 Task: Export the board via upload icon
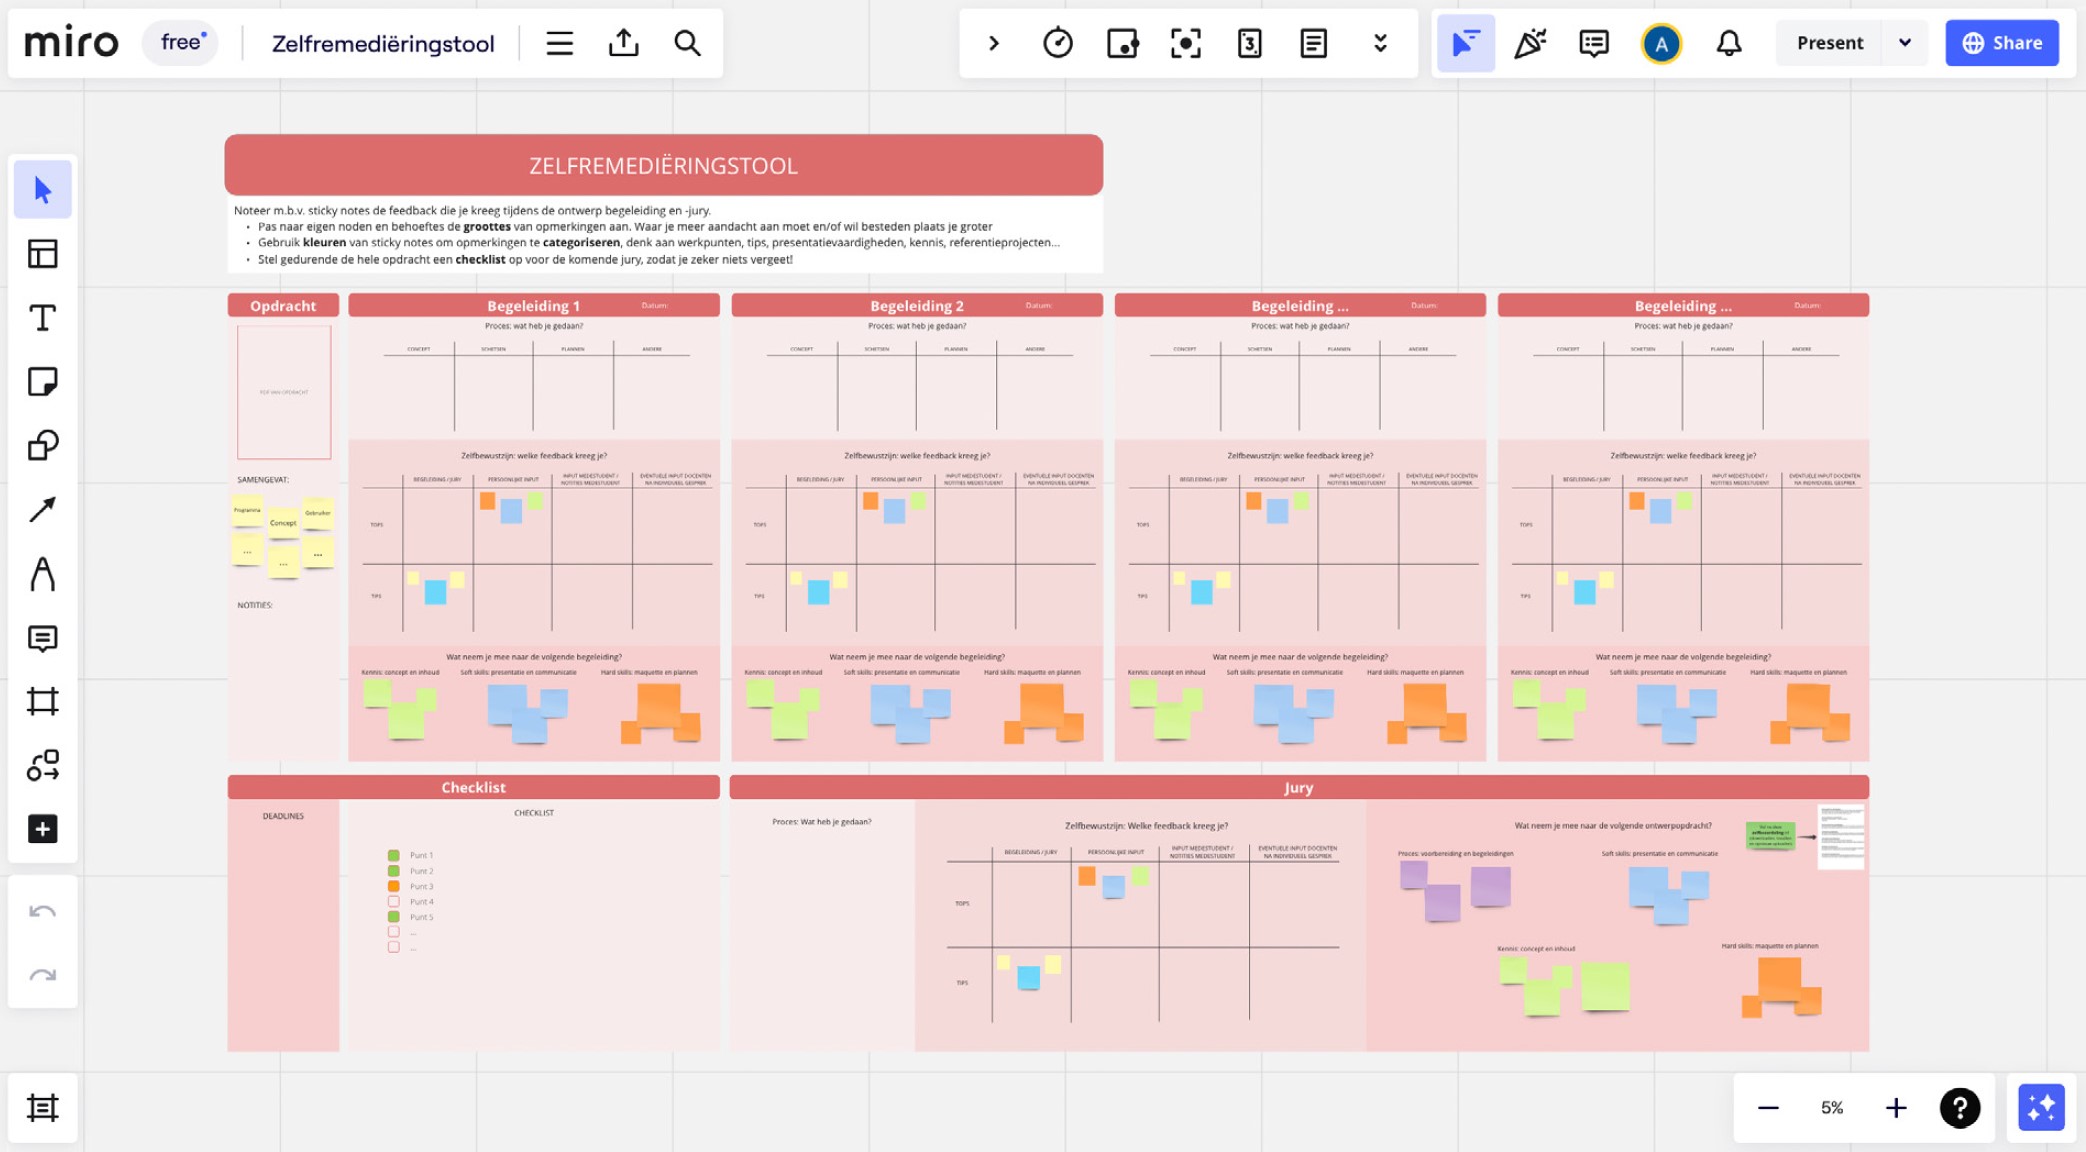(x=623, y=43)
